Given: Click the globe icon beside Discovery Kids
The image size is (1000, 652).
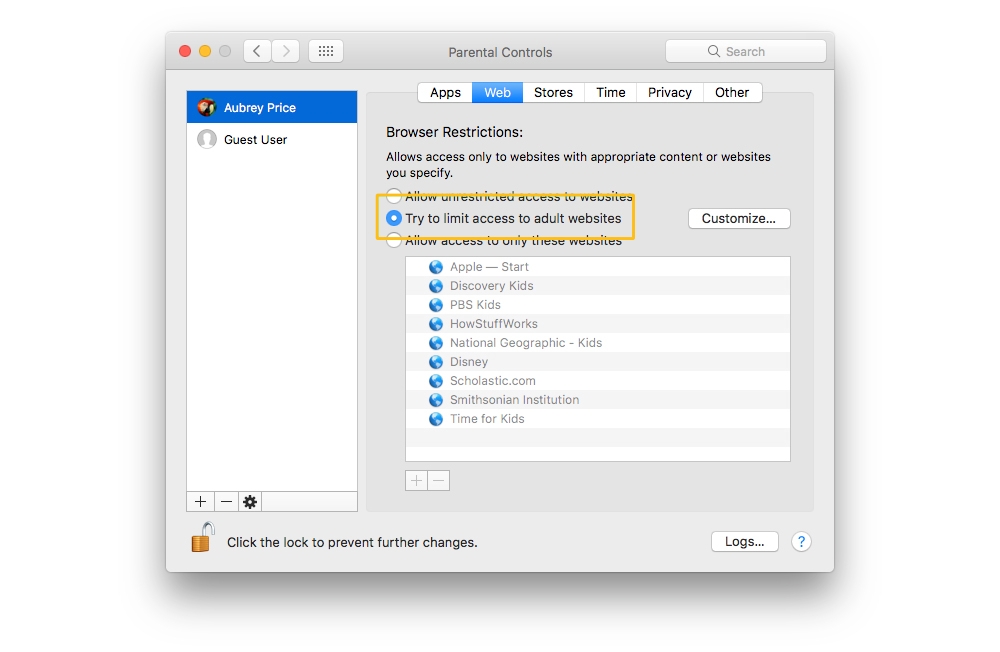Looking at the screenshot, I should tap(436, 286).
